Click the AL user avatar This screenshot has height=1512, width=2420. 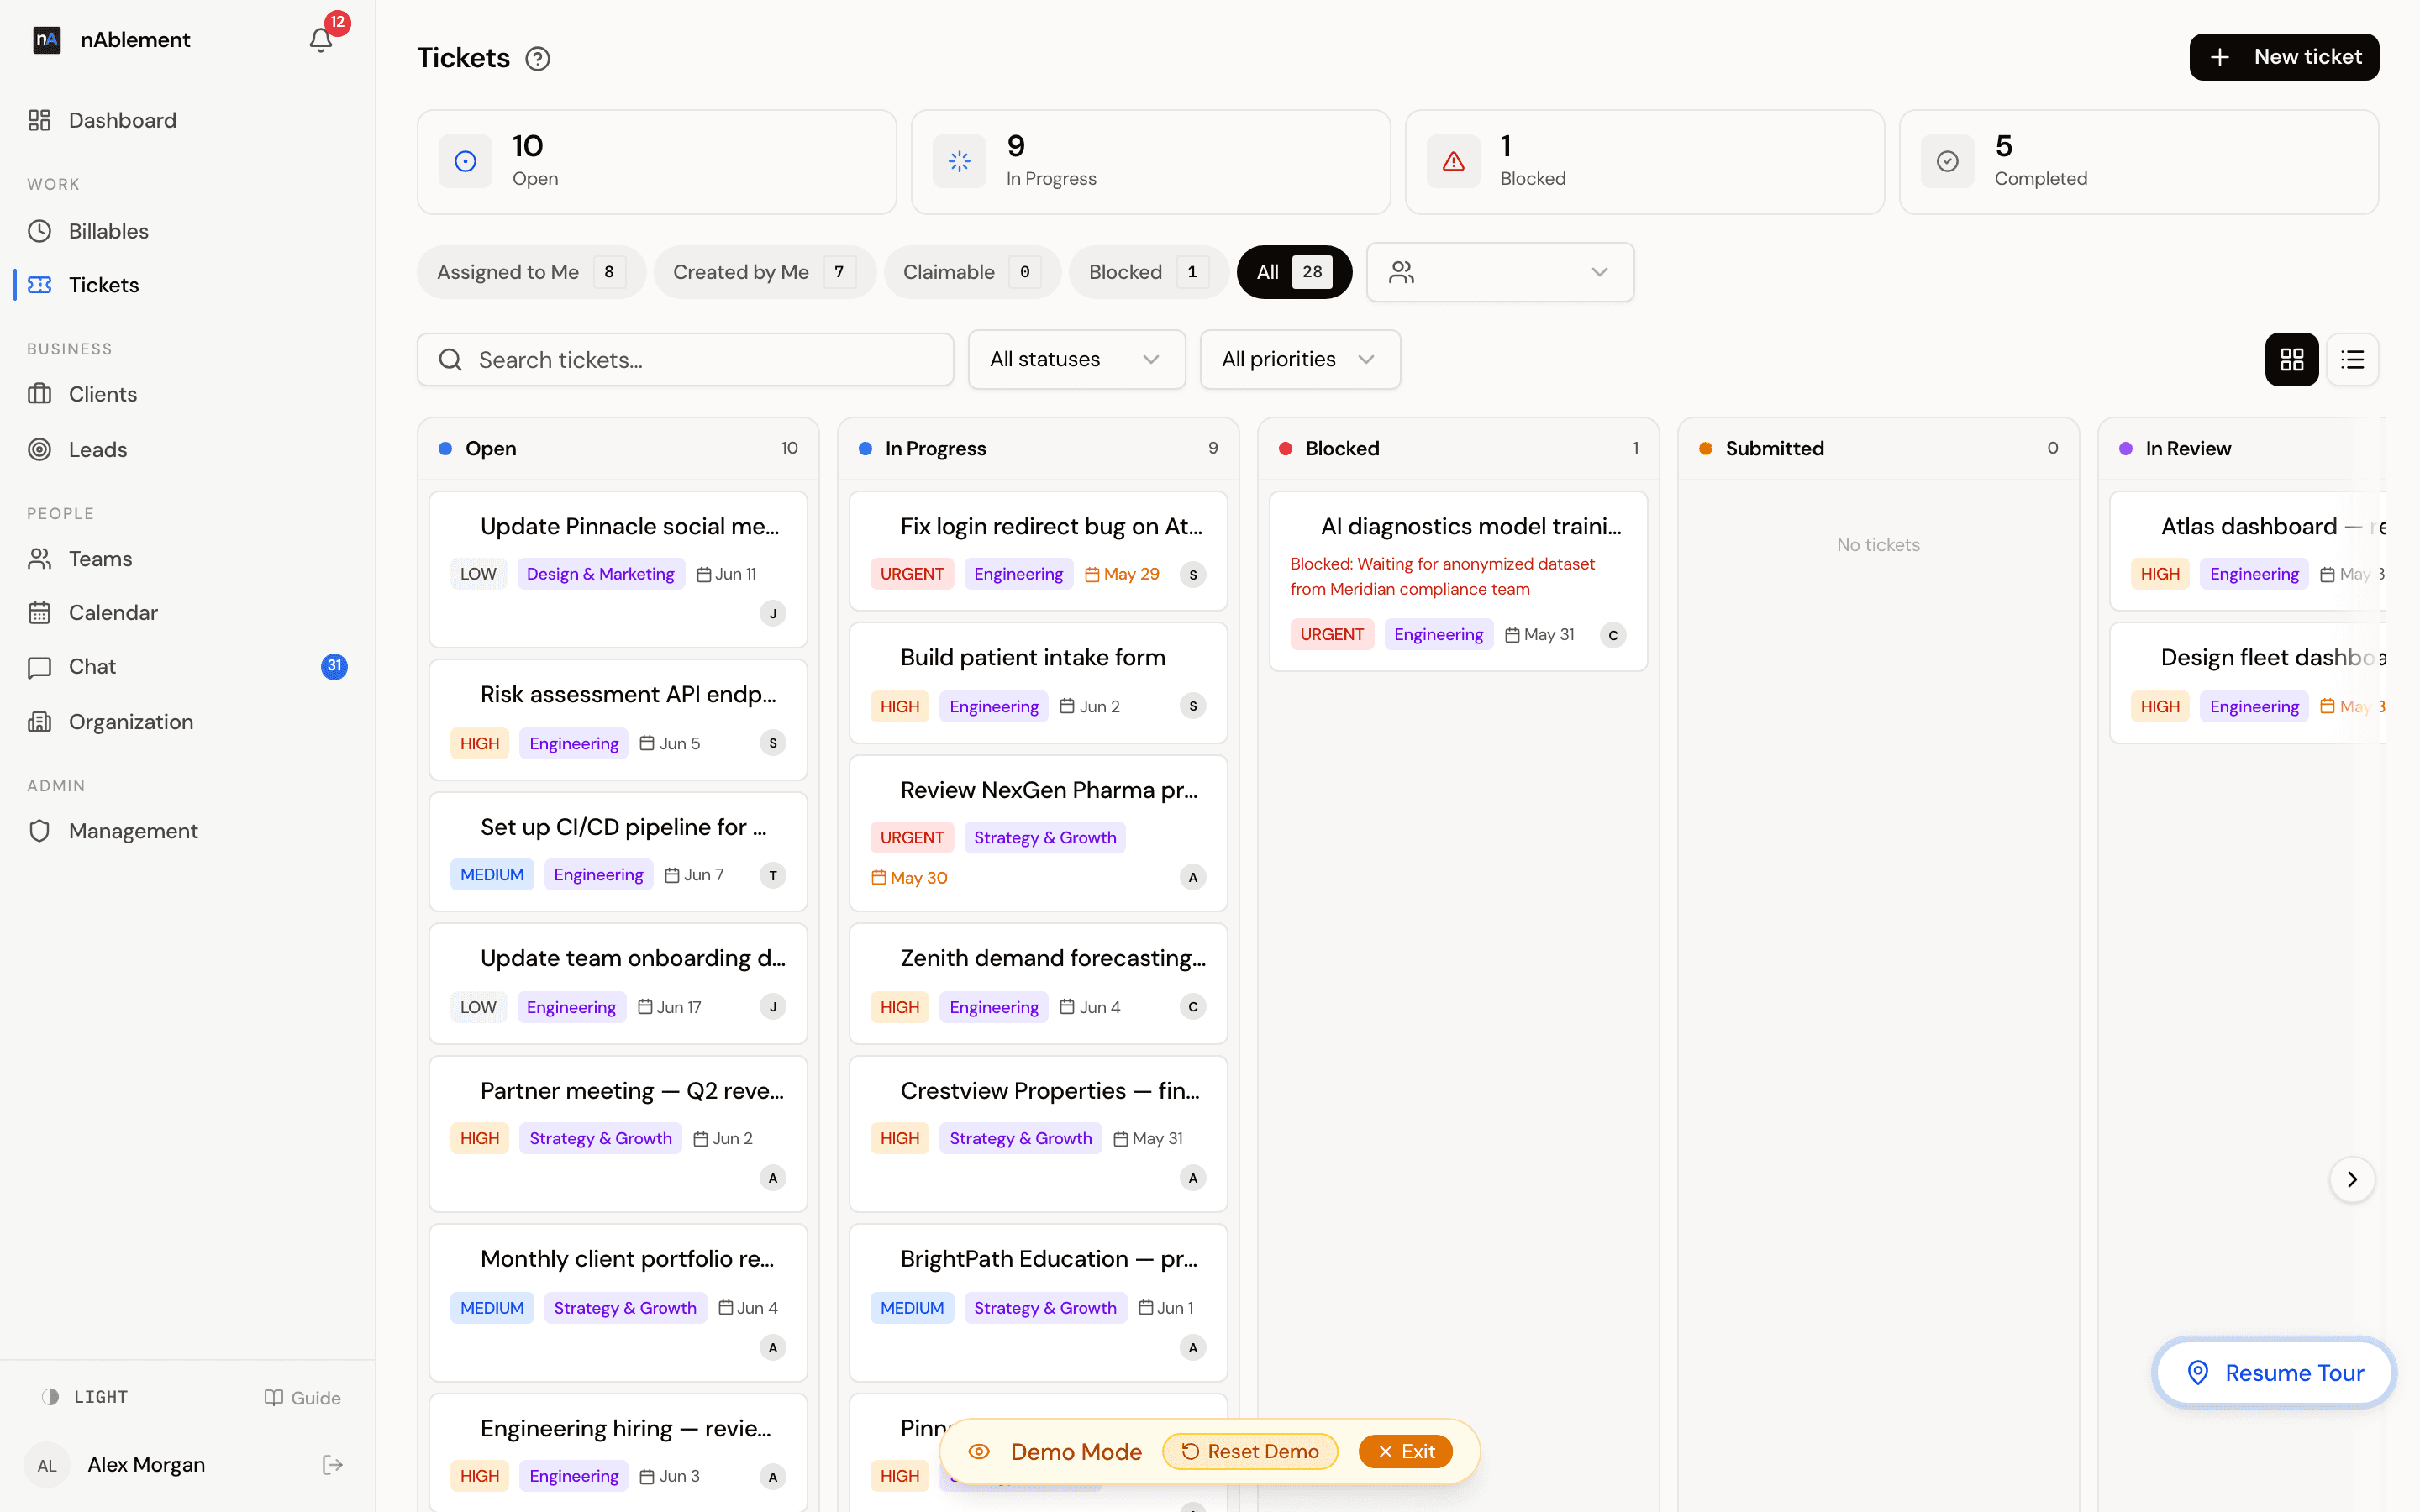click(x=47, y=1465)
